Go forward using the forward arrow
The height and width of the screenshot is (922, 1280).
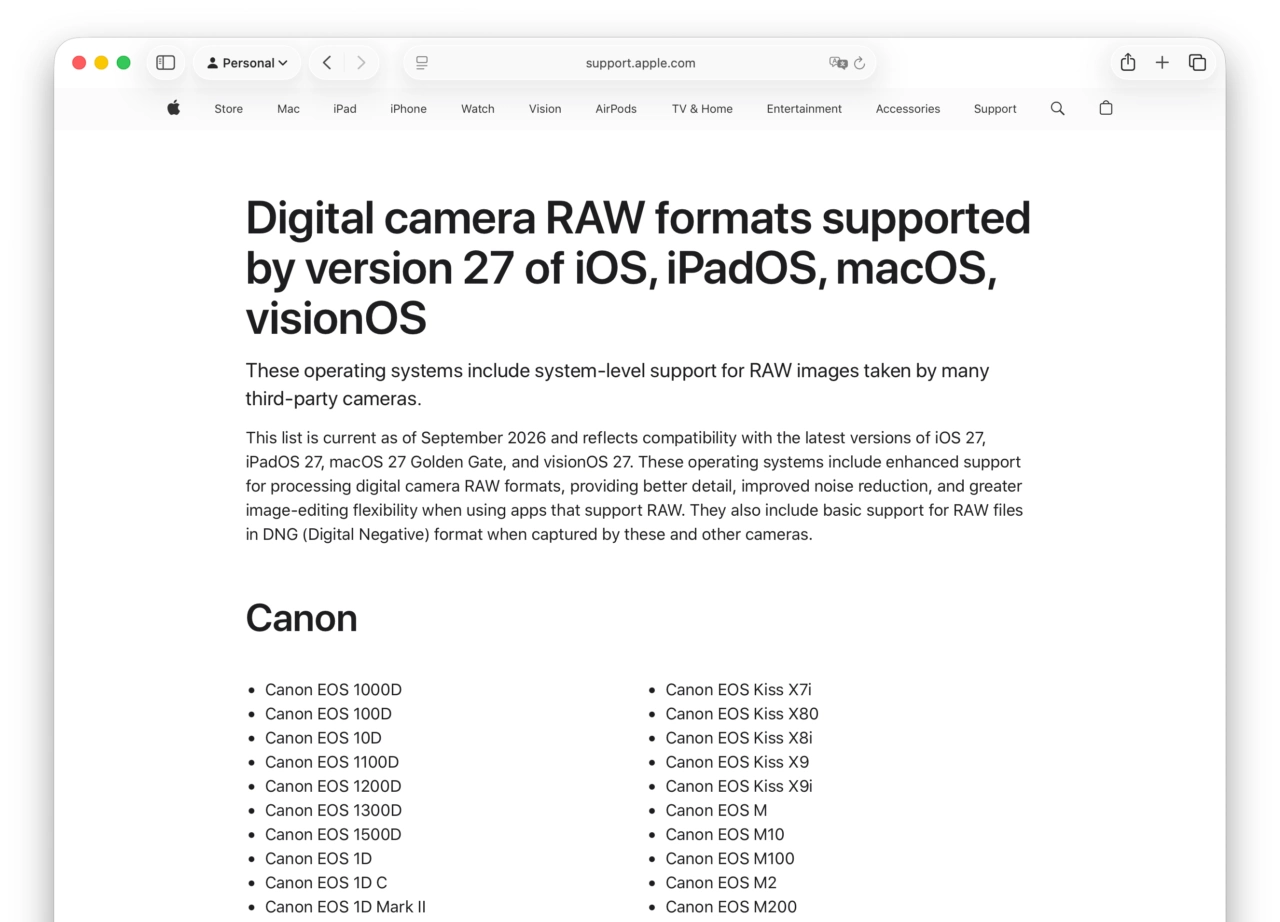pos(361,63)
